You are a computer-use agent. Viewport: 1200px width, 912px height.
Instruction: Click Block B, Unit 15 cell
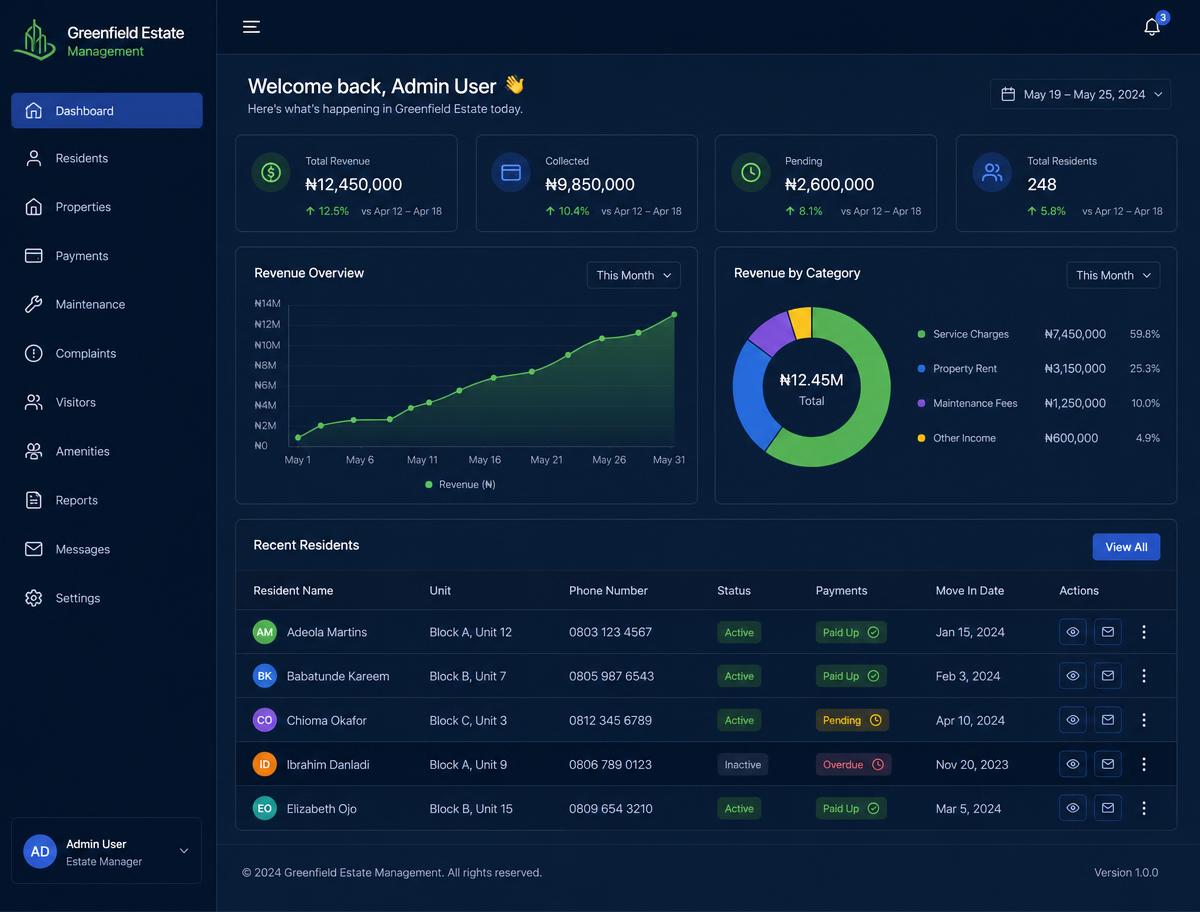[471, 808]
